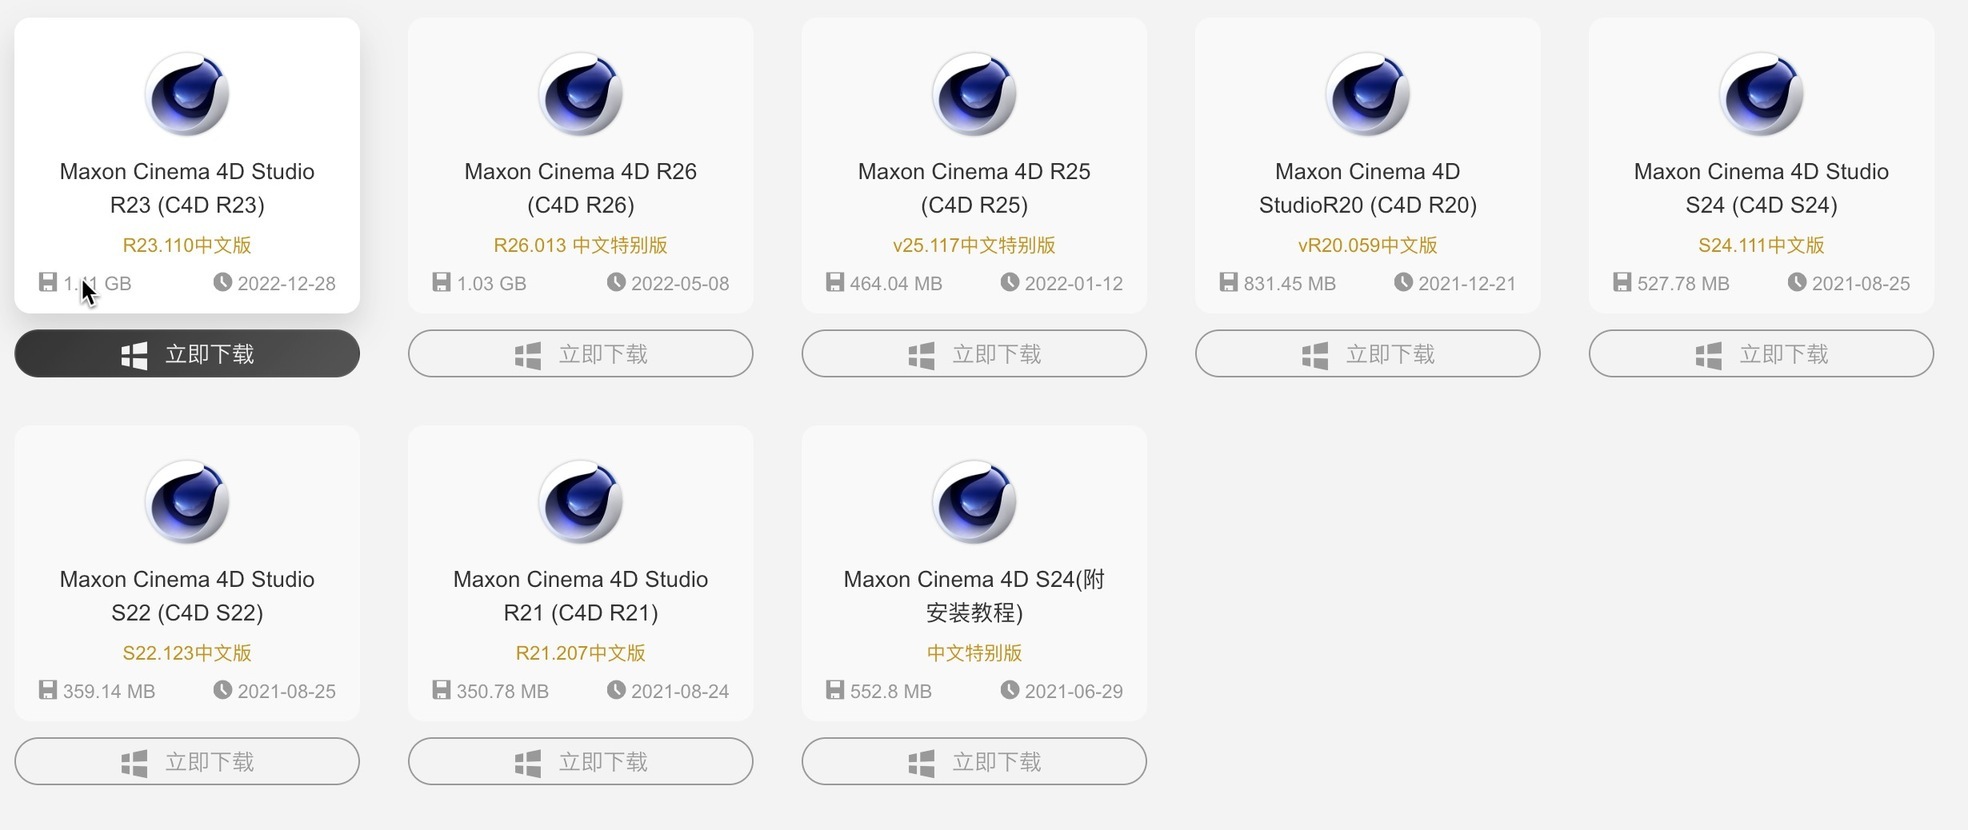This screenshot has height=830, width=1968.
Task: Click the Cinema 4D R25 logo icon
Action: point(974,94)
